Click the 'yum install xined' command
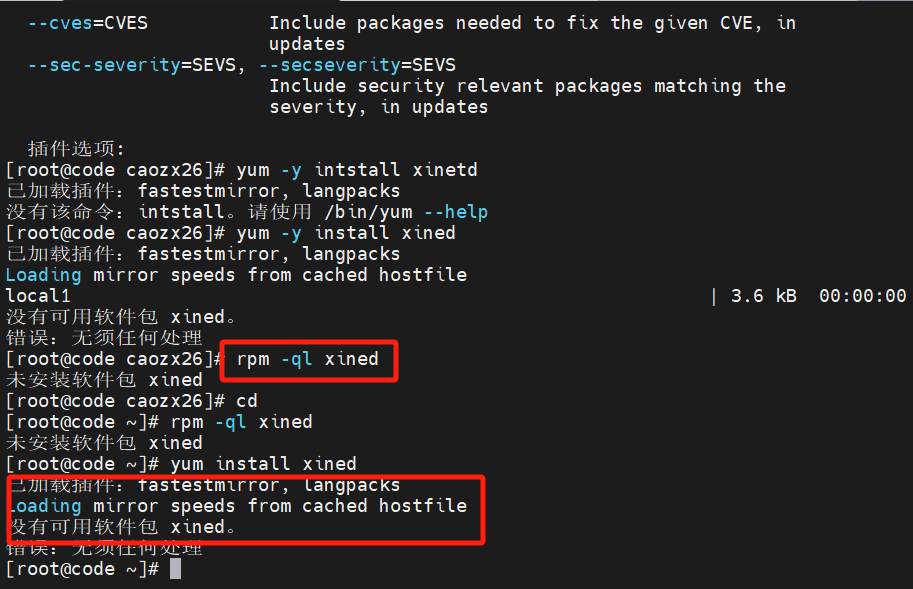Viewport: 913px width, 589px height. click(x=263, y=464)
